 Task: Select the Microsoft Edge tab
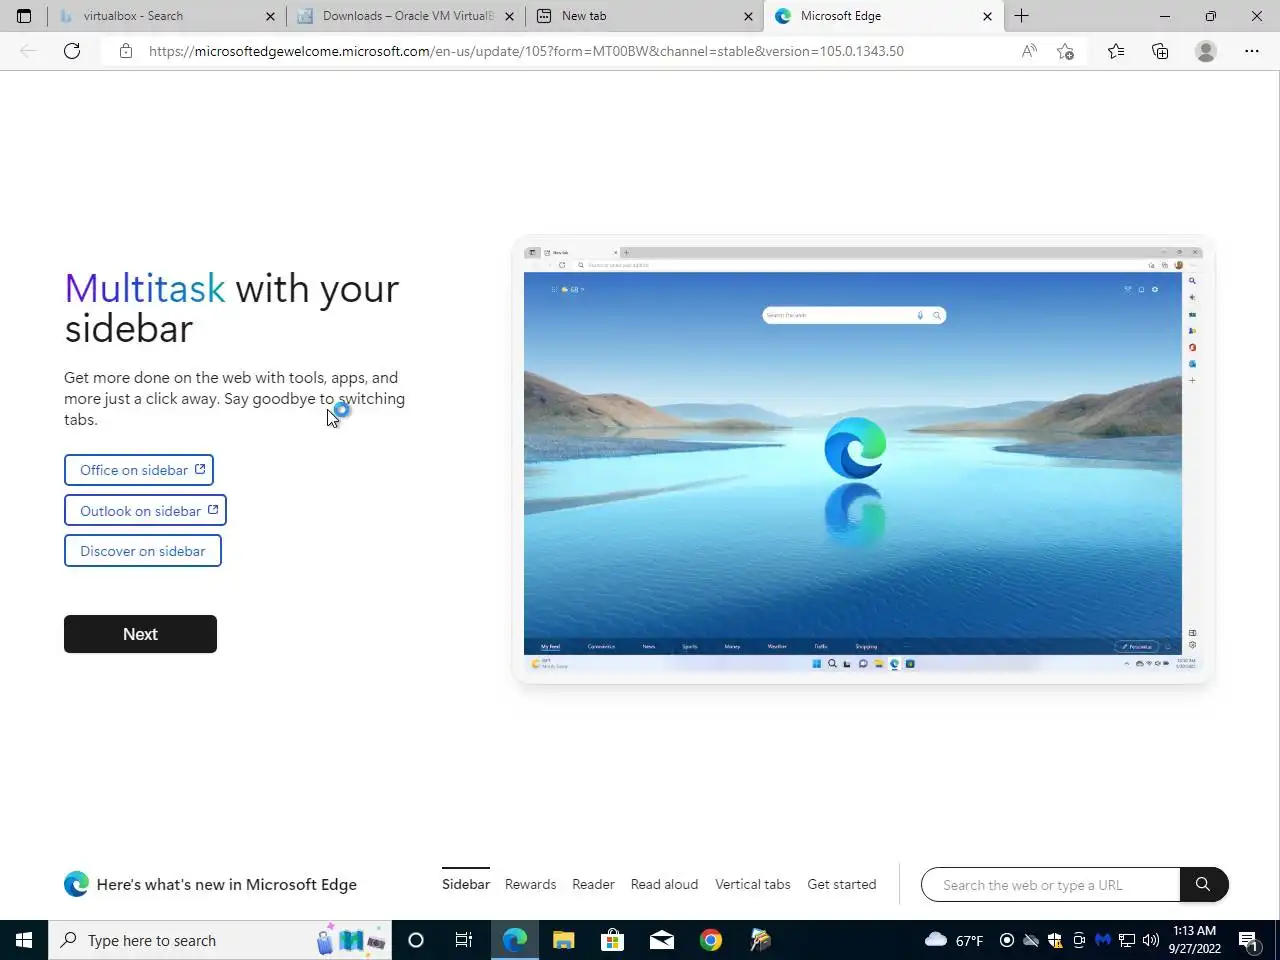click(884, 16)
